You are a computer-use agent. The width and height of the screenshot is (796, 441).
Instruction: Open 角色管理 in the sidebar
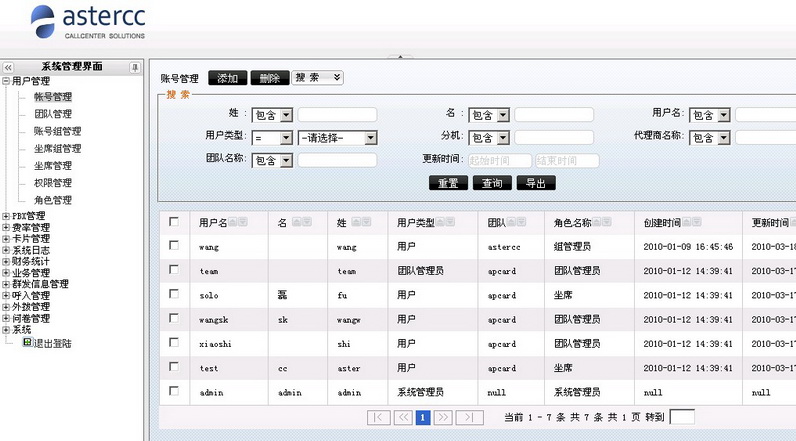point(53,200)
